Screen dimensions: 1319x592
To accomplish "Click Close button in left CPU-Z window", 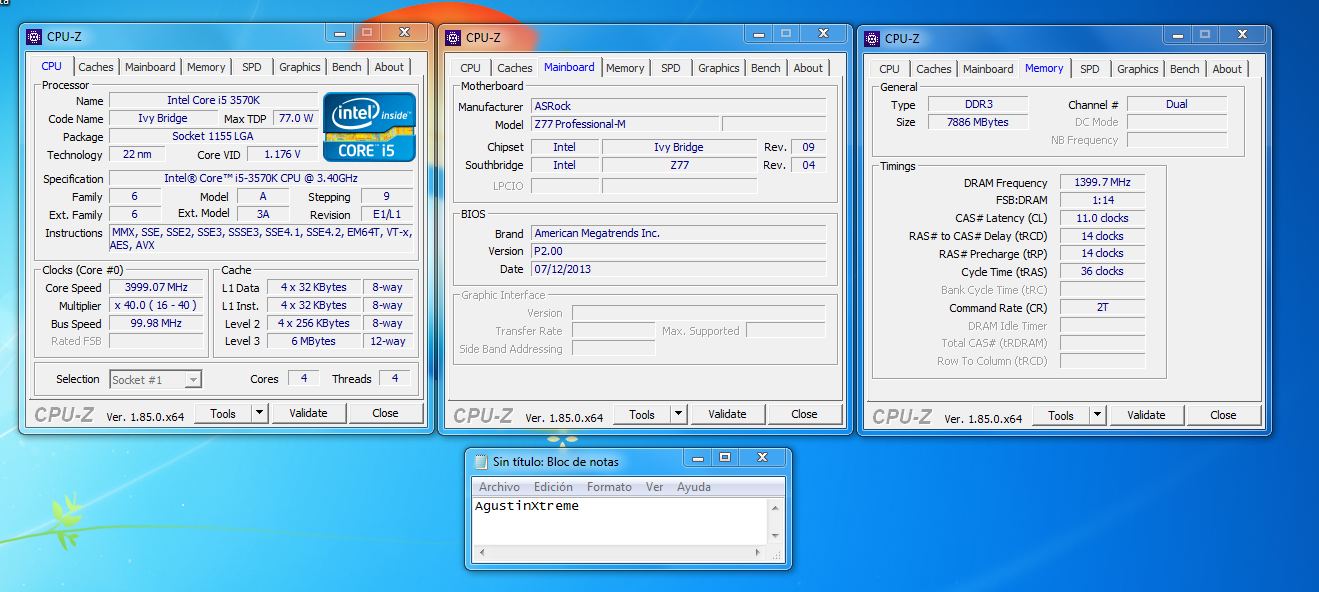I will 385,413.
